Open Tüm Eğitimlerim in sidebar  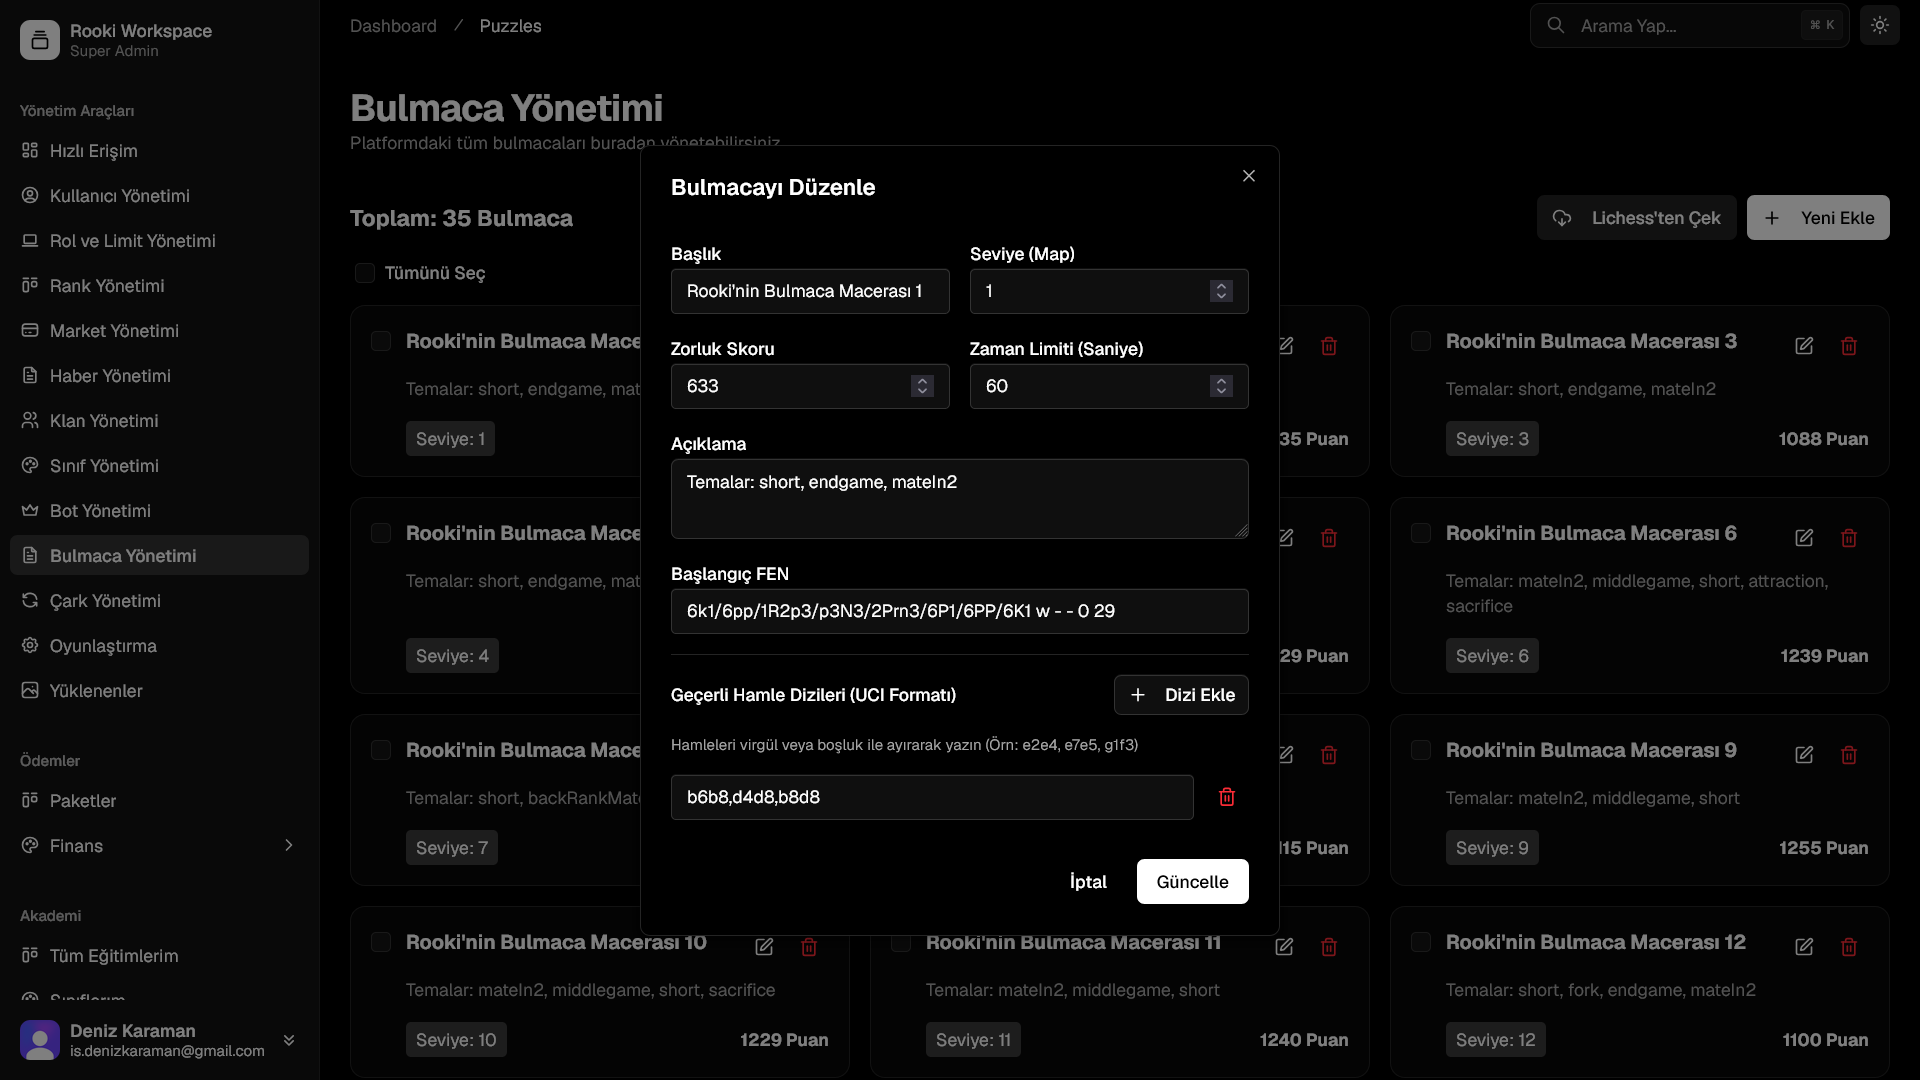point(160,956)
